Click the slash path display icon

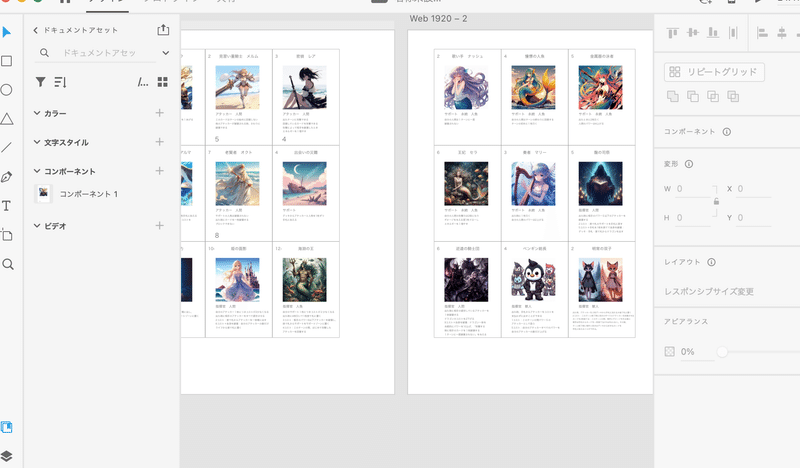[x=143, y=82]
